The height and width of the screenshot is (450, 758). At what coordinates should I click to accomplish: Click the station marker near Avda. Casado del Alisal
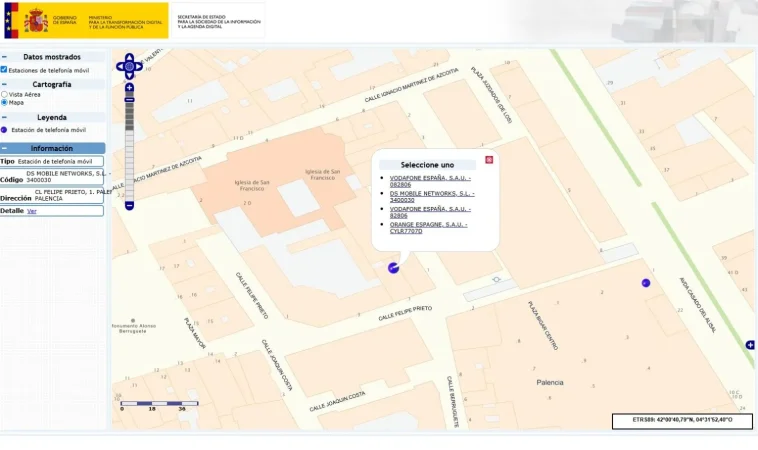[646, 283]
